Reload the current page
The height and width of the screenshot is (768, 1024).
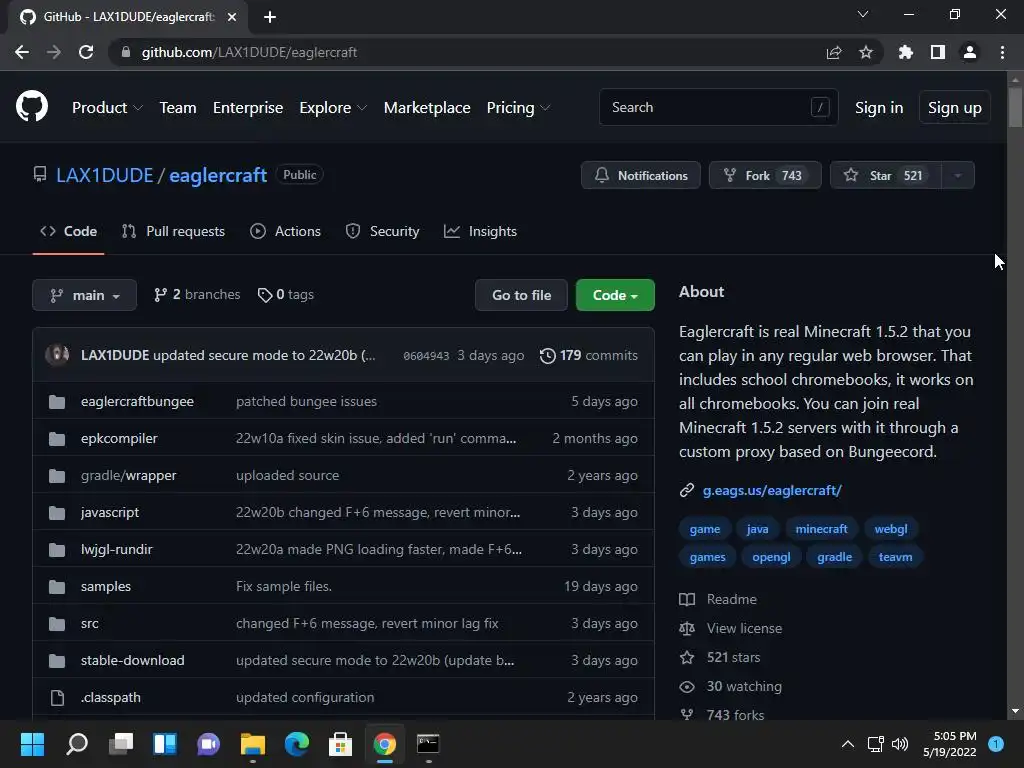click(x=86, y=52)
